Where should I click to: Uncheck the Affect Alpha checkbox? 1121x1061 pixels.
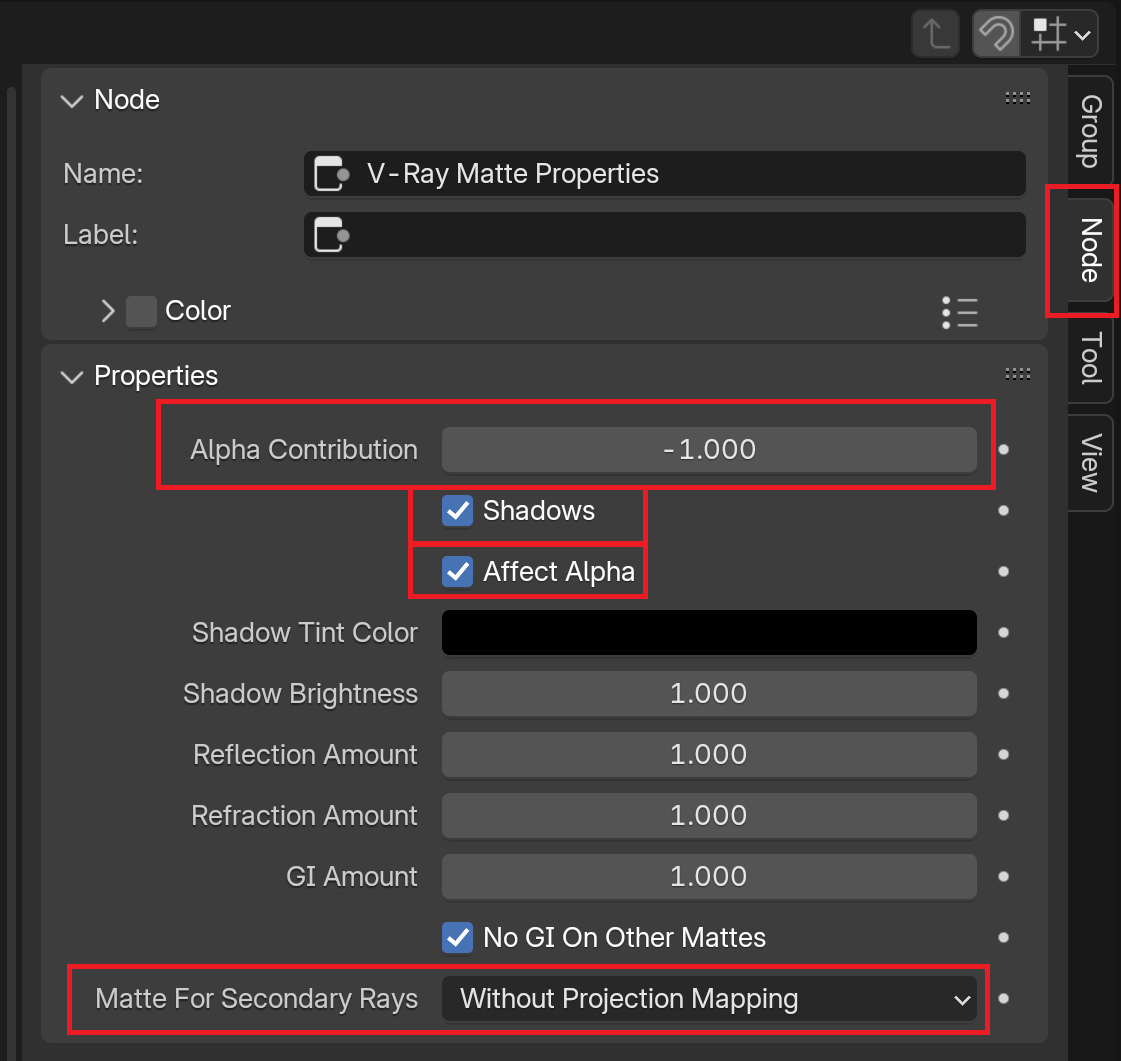(x=458, y=572)
